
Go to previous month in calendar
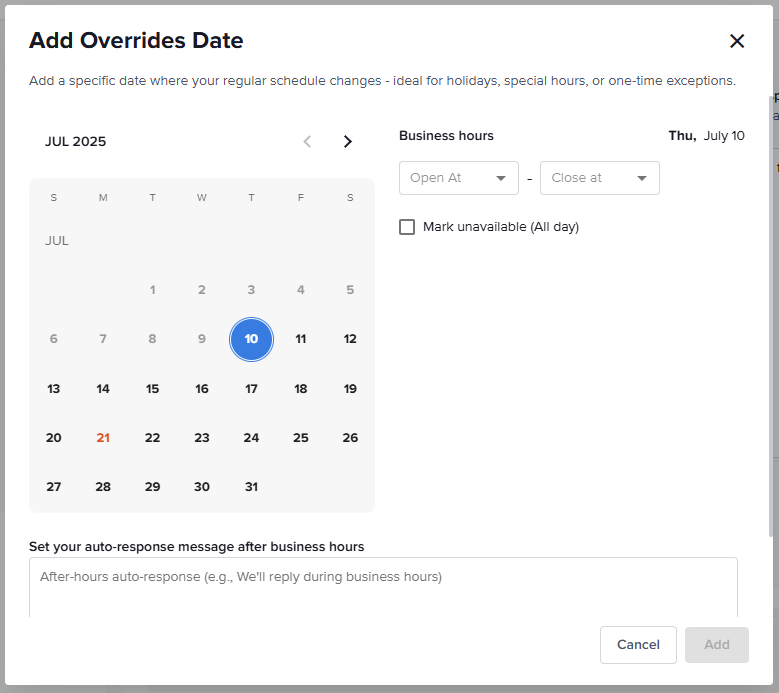click(x=308, y=142)
